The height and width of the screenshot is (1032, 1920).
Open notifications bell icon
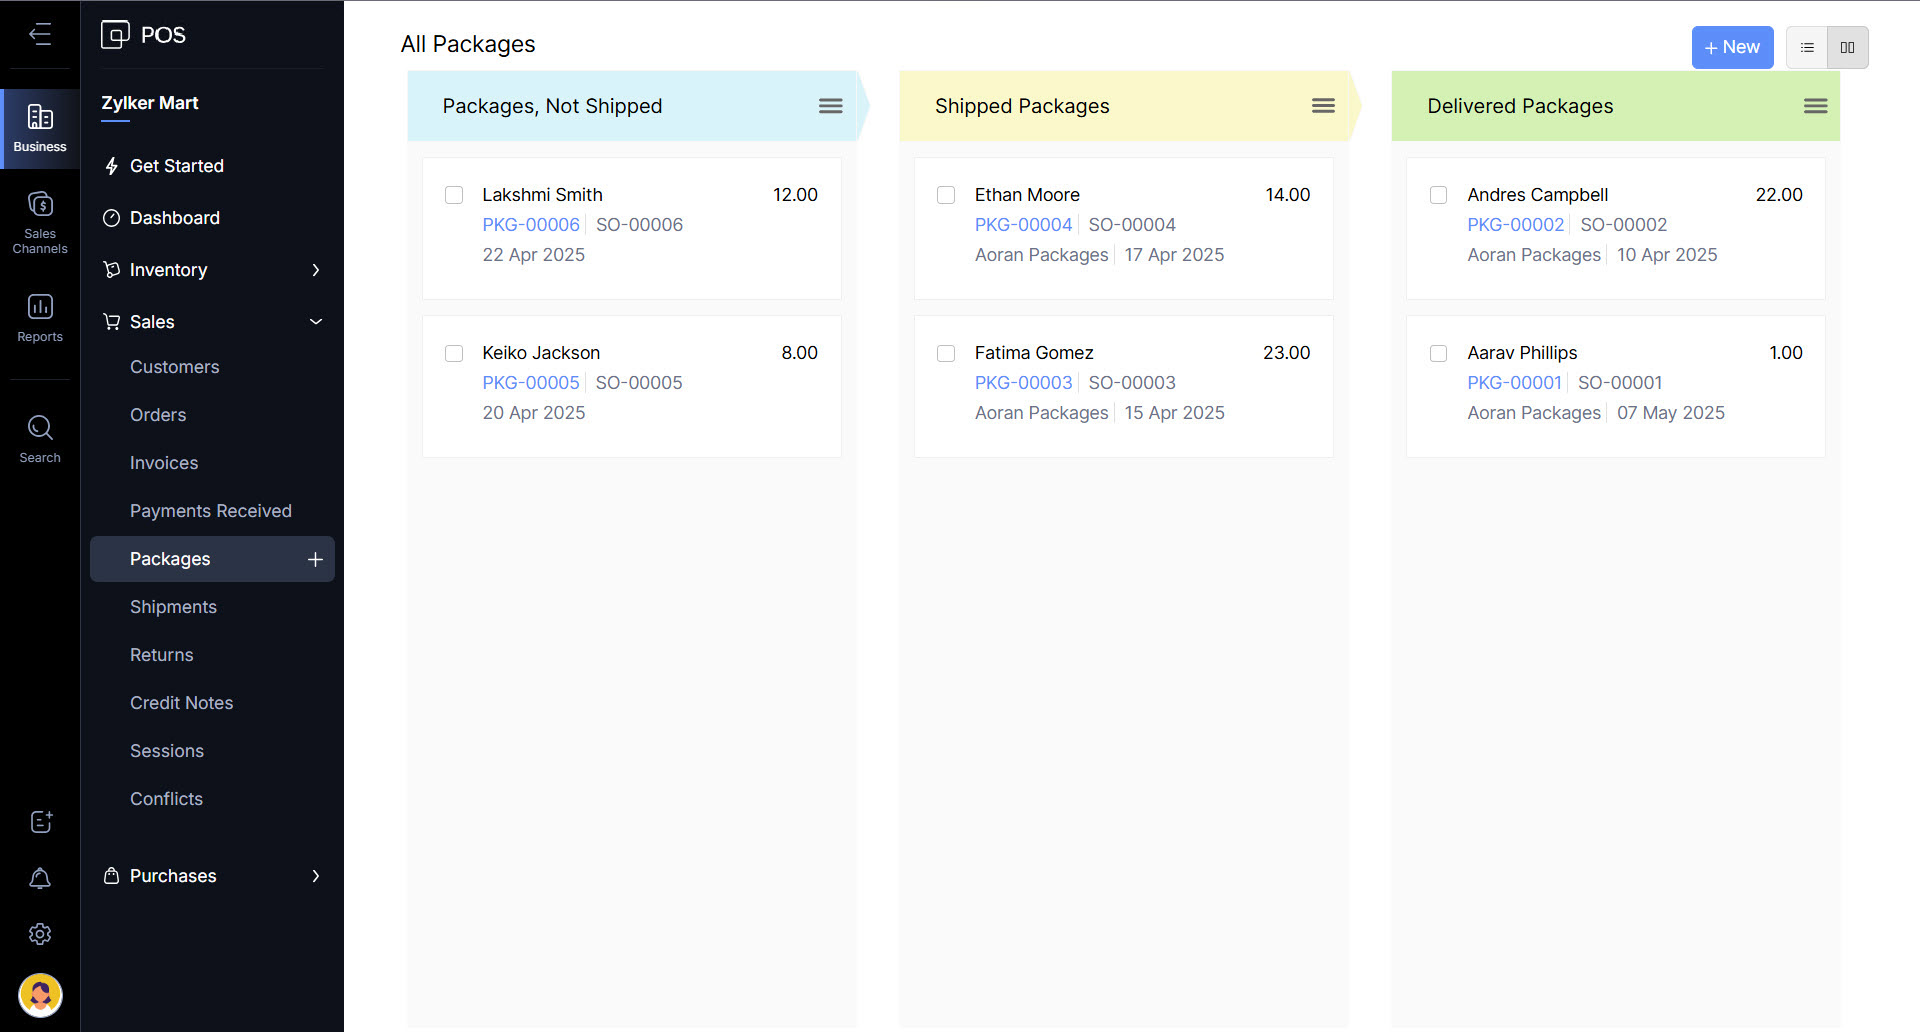40,878
